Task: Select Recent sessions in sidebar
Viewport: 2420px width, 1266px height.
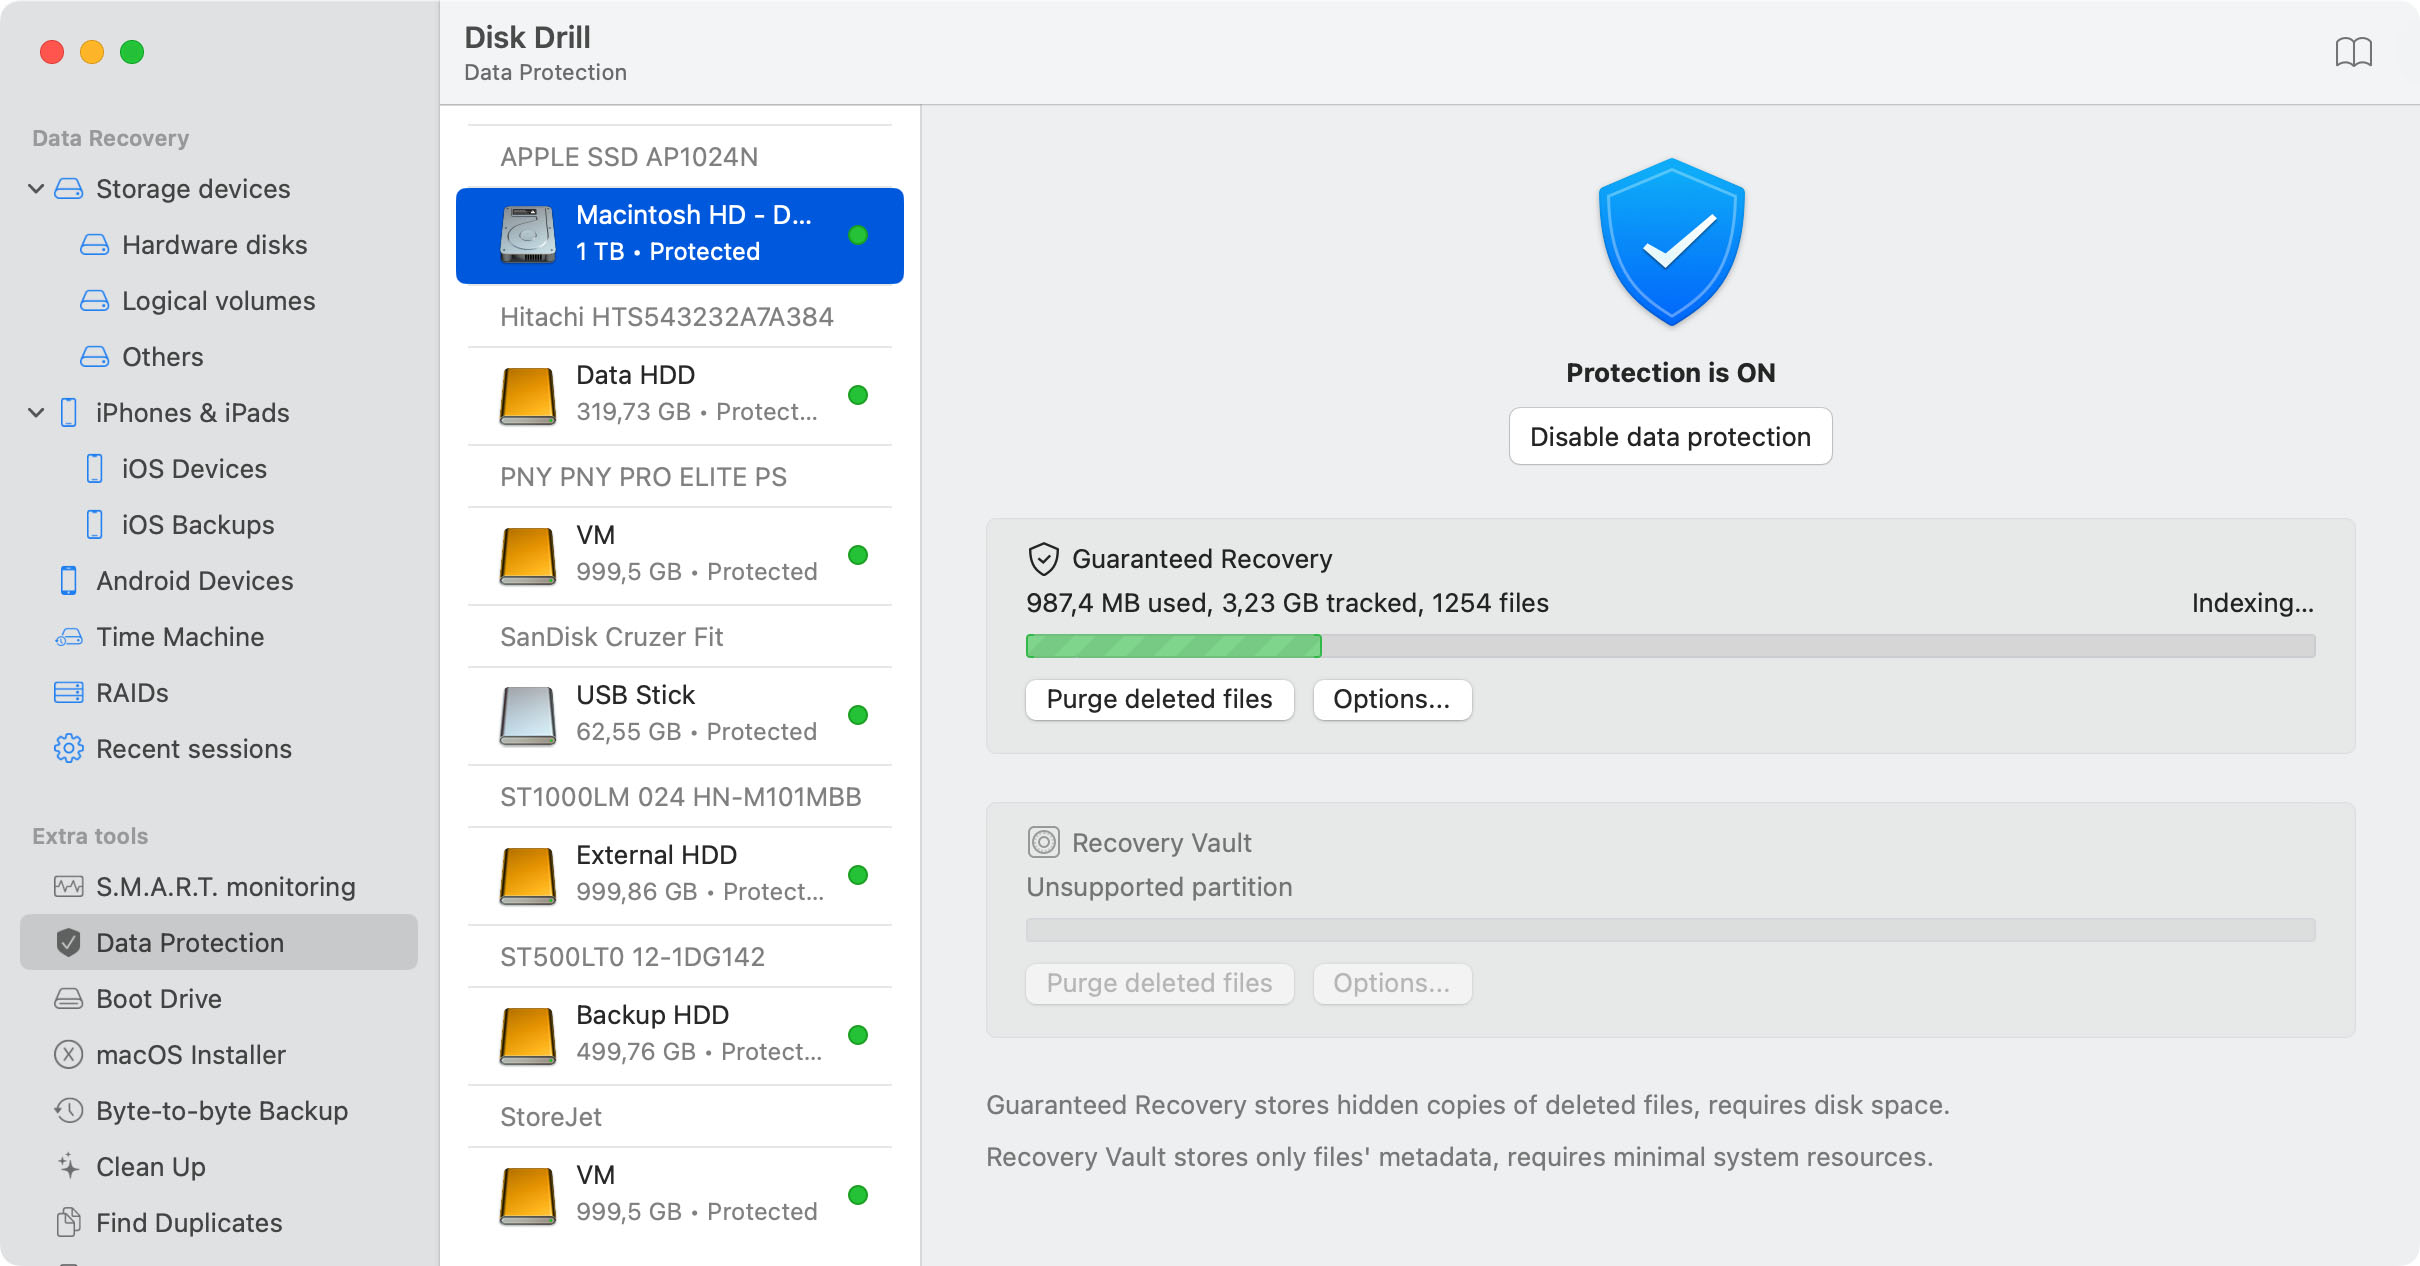Action: pyautogui.click(x=194, y=747)
